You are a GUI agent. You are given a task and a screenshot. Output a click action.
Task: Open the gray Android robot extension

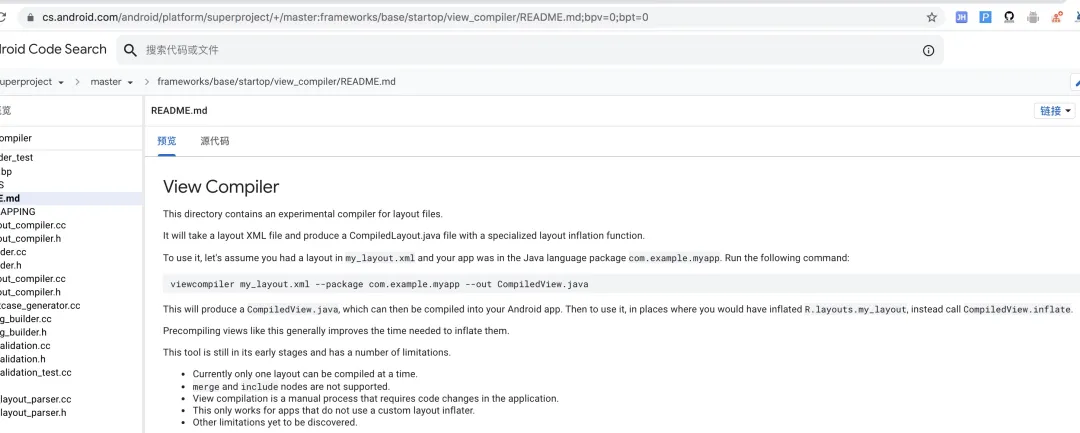pos(1032,17)
